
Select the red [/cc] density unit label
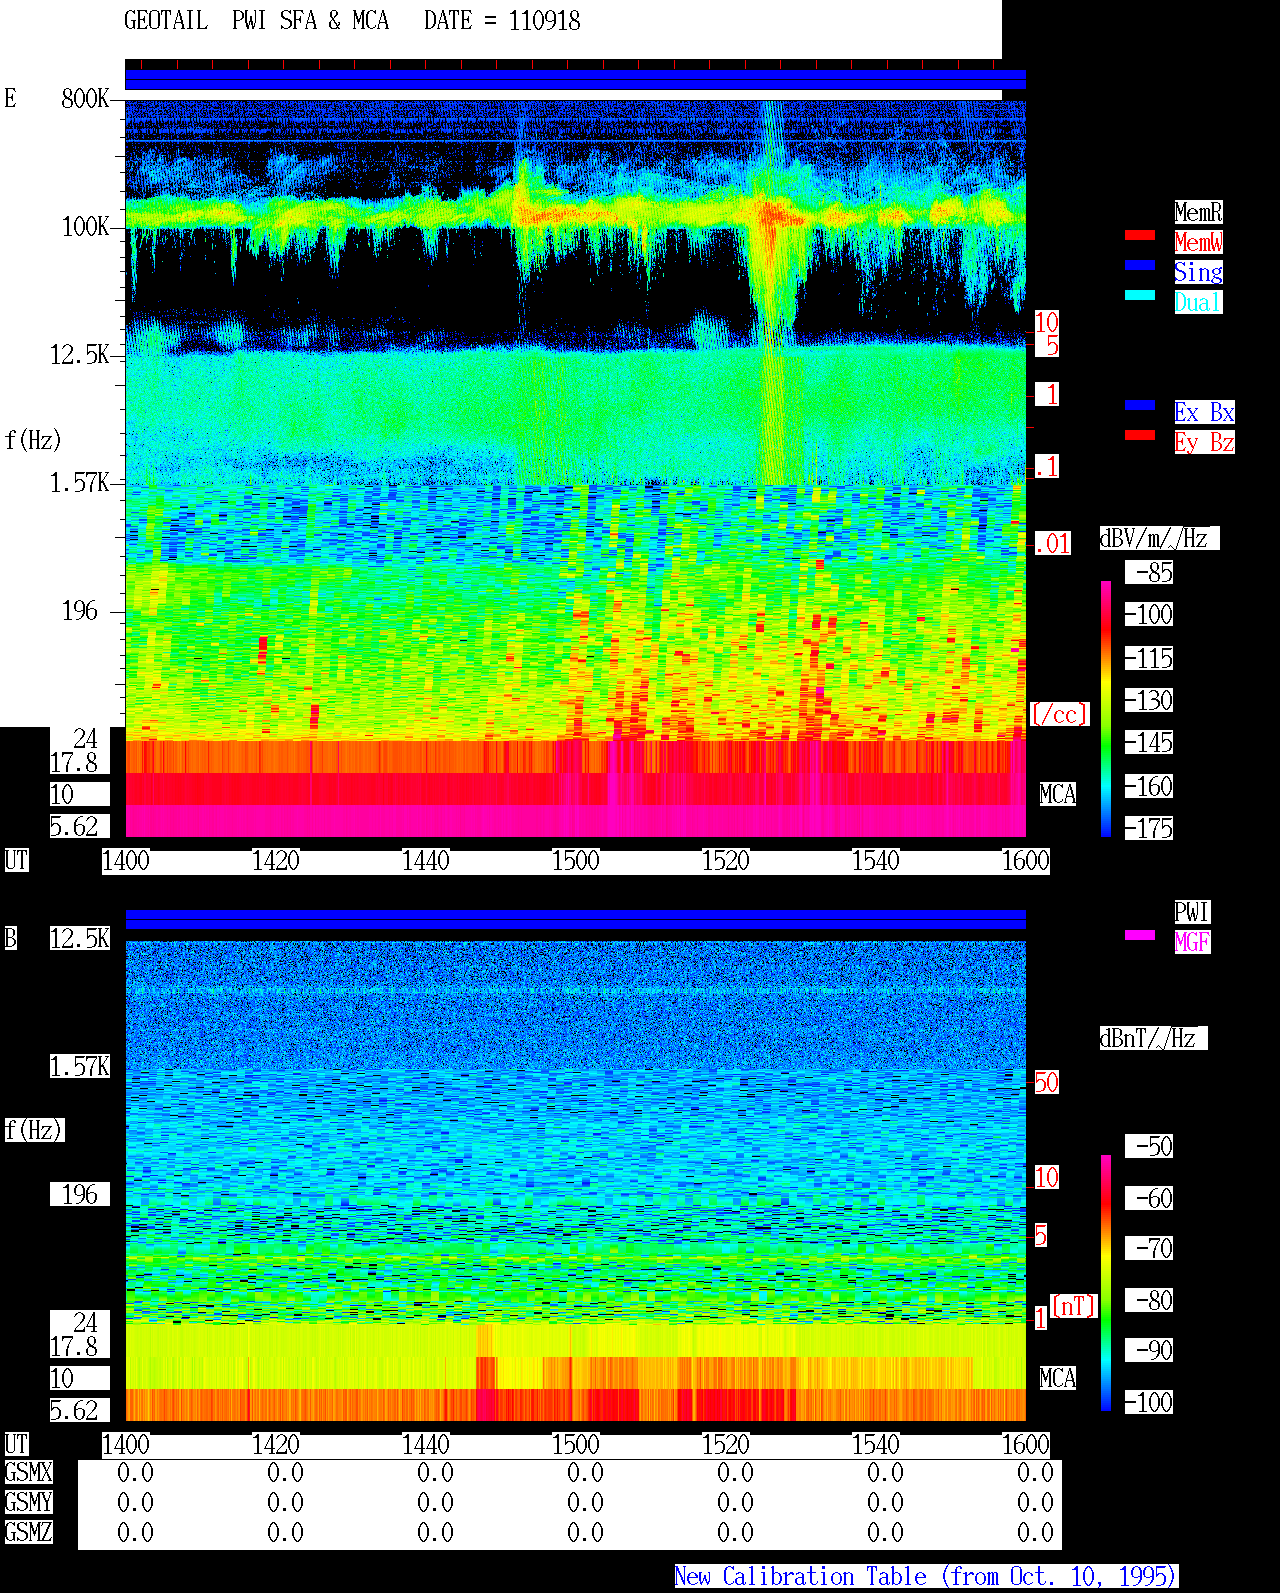pyautogui.click(x=1059, y=714)
